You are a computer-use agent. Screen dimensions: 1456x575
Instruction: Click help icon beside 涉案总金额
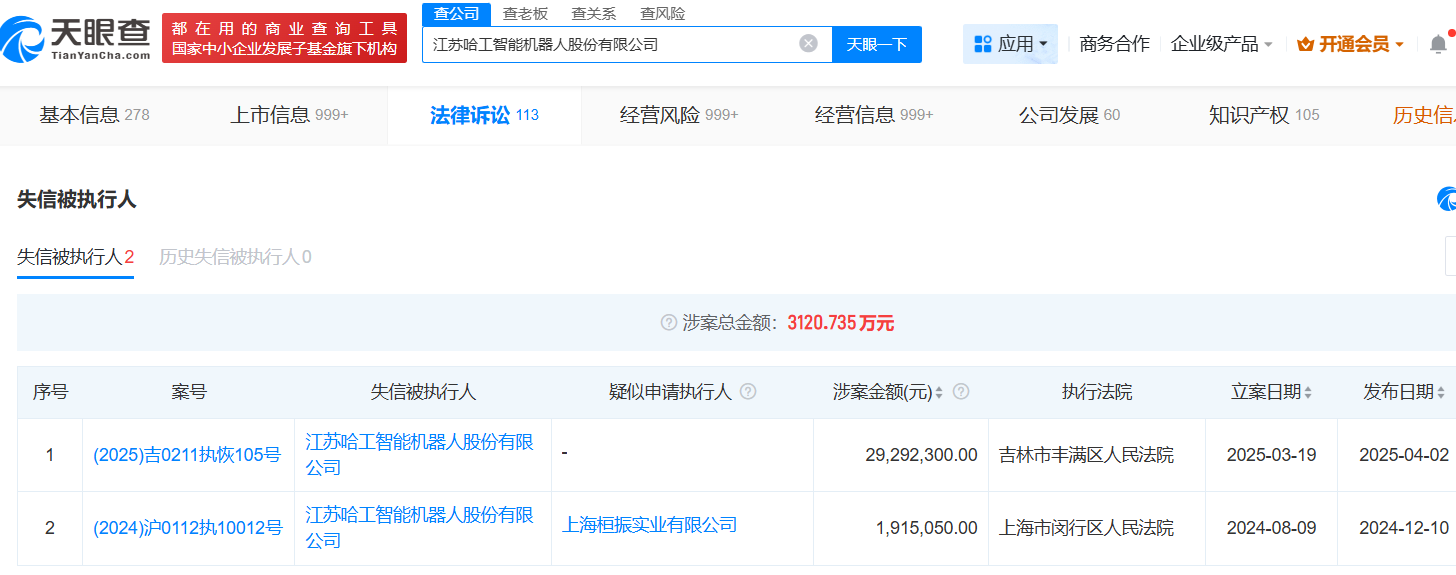coord(669,323)
